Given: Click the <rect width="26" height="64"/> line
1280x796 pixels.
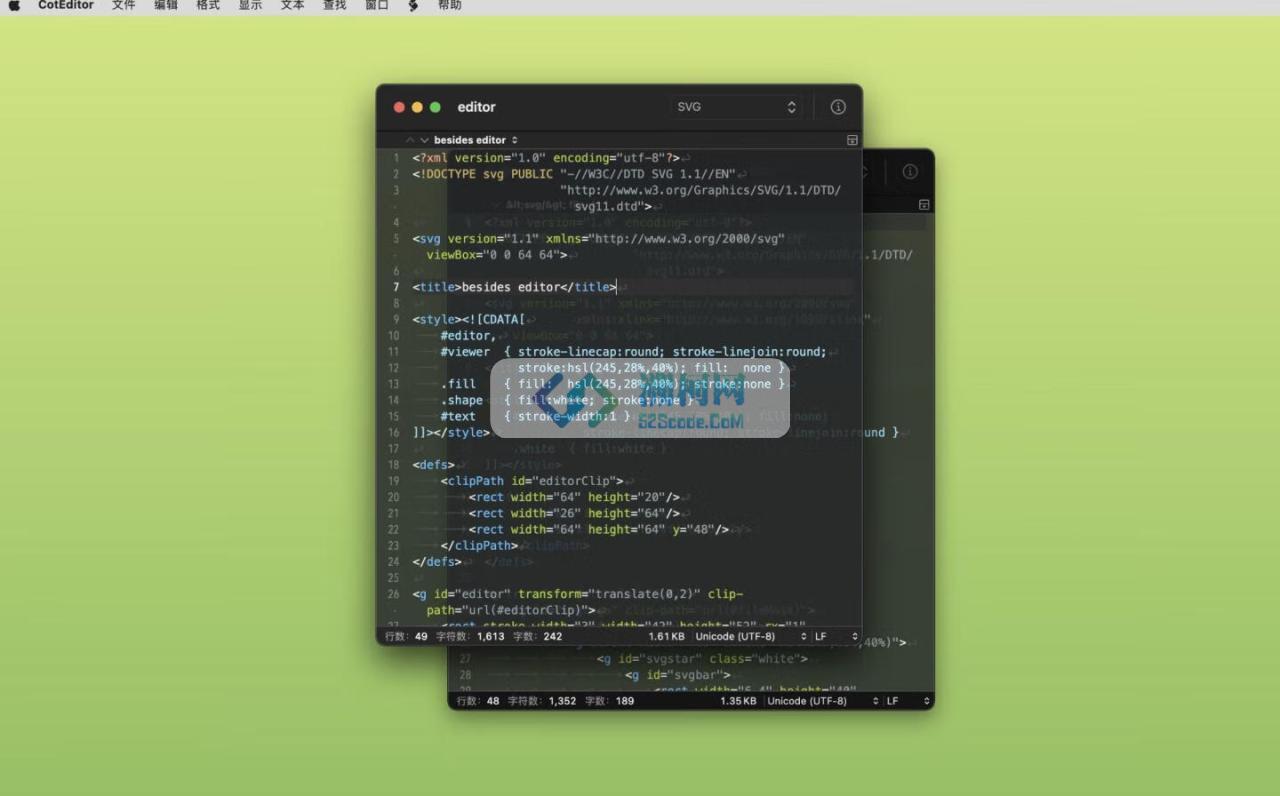Looking at the screenshot, I should click(x=574, y=513).
